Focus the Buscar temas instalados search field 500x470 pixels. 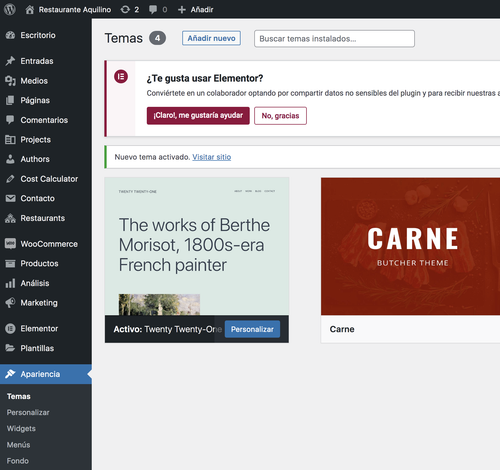pos(334,39)
